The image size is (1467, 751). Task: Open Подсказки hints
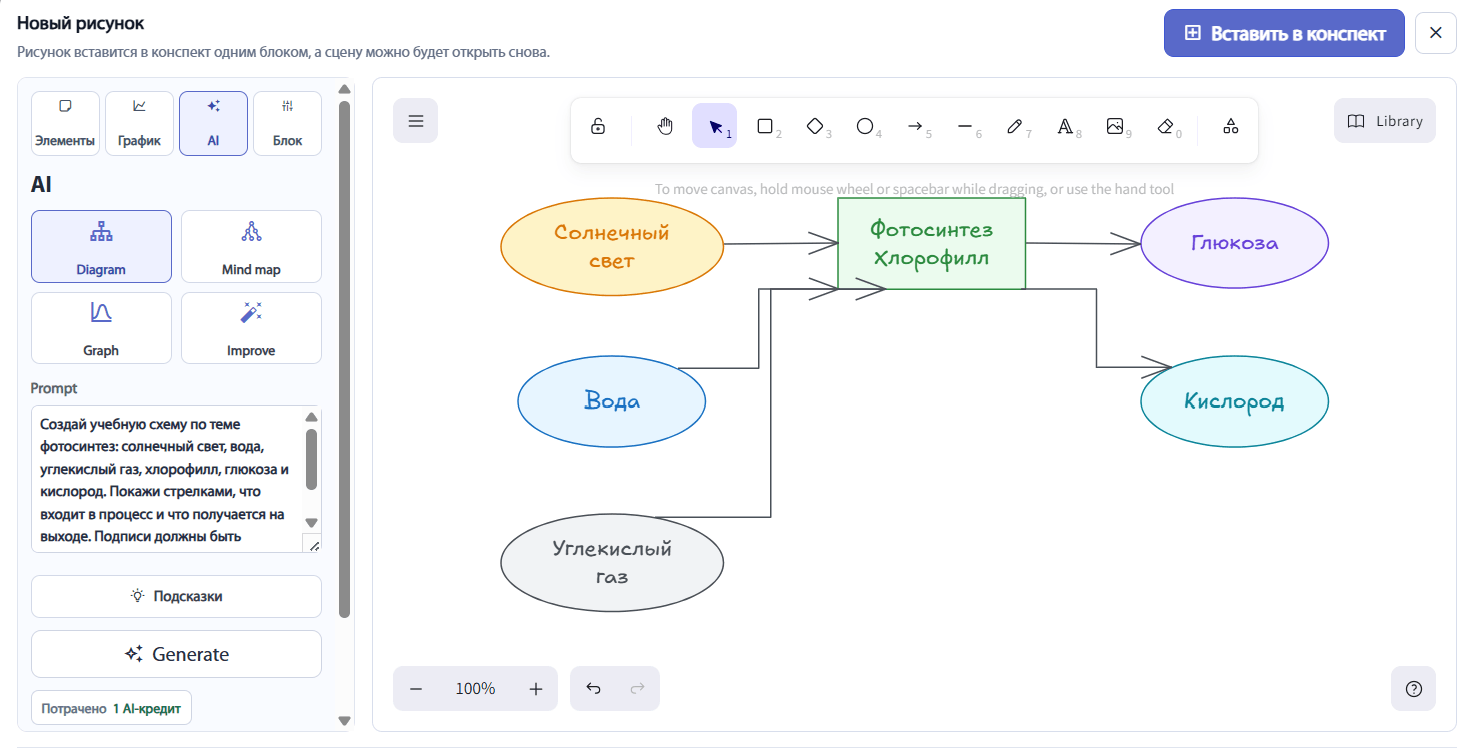pos(176,596)
